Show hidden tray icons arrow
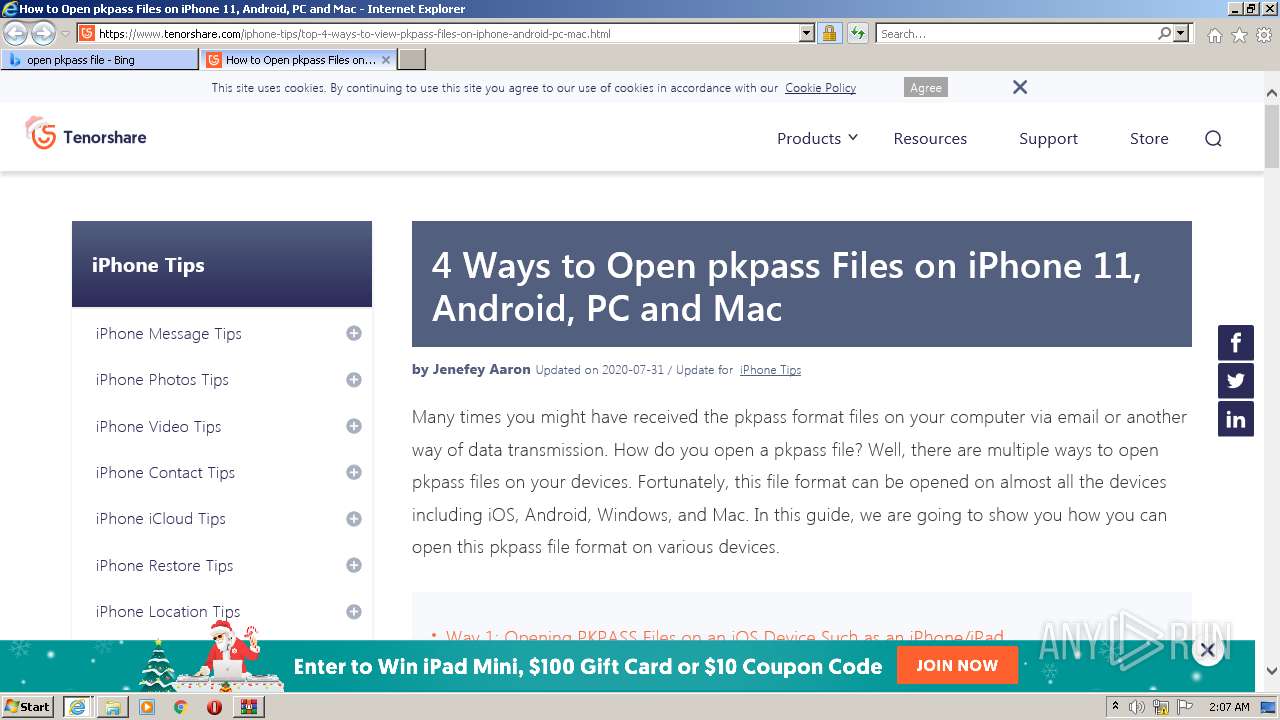Screen dimensions: 1280x720 (1115, 707)
